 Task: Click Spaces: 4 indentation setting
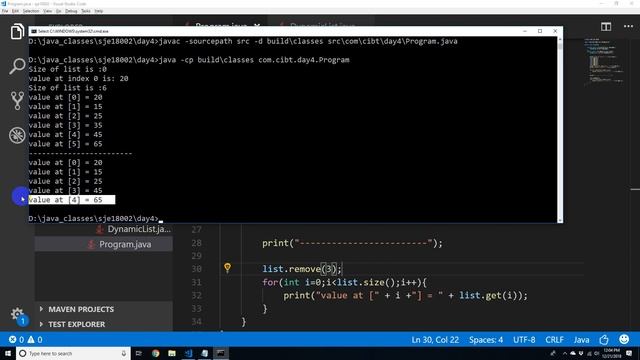tap(486, 340)
